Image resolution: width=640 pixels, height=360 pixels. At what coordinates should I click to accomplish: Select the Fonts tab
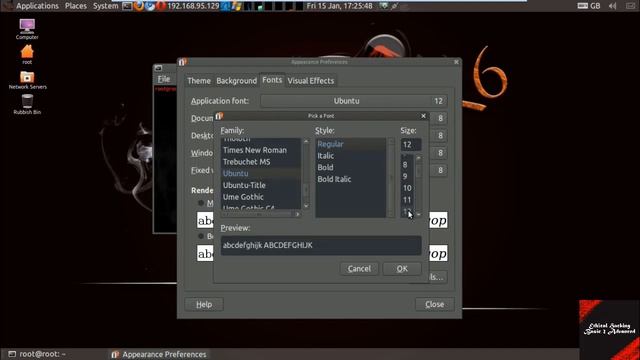coord(272,80)
